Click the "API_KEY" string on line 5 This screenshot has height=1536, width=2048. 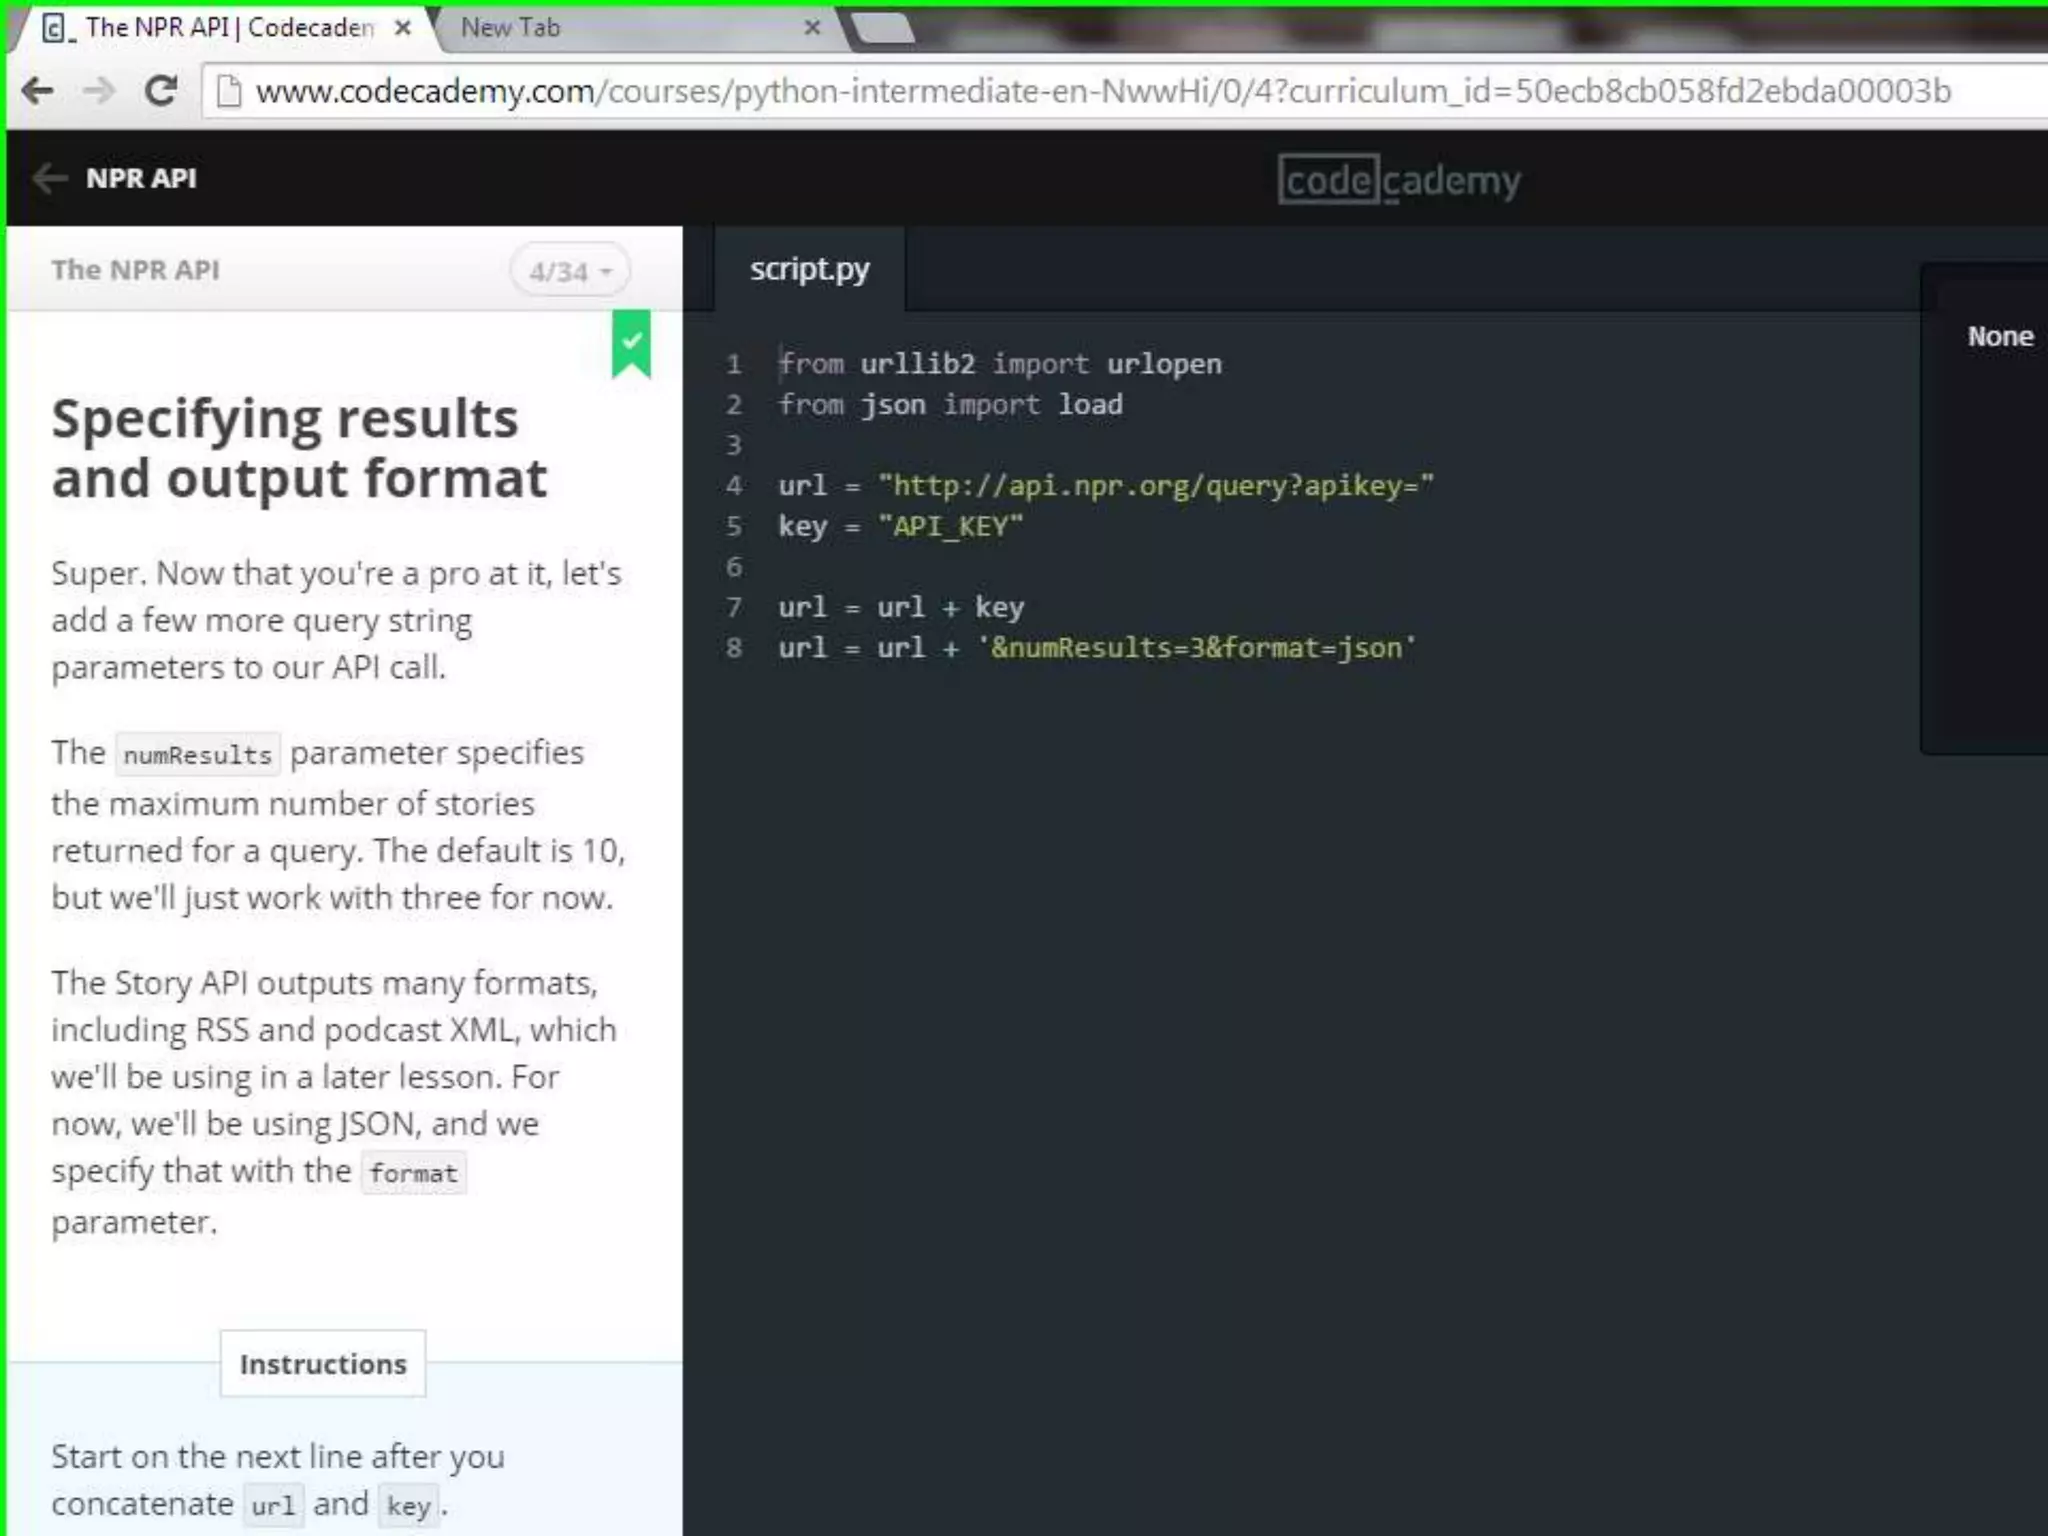(951, 526)
